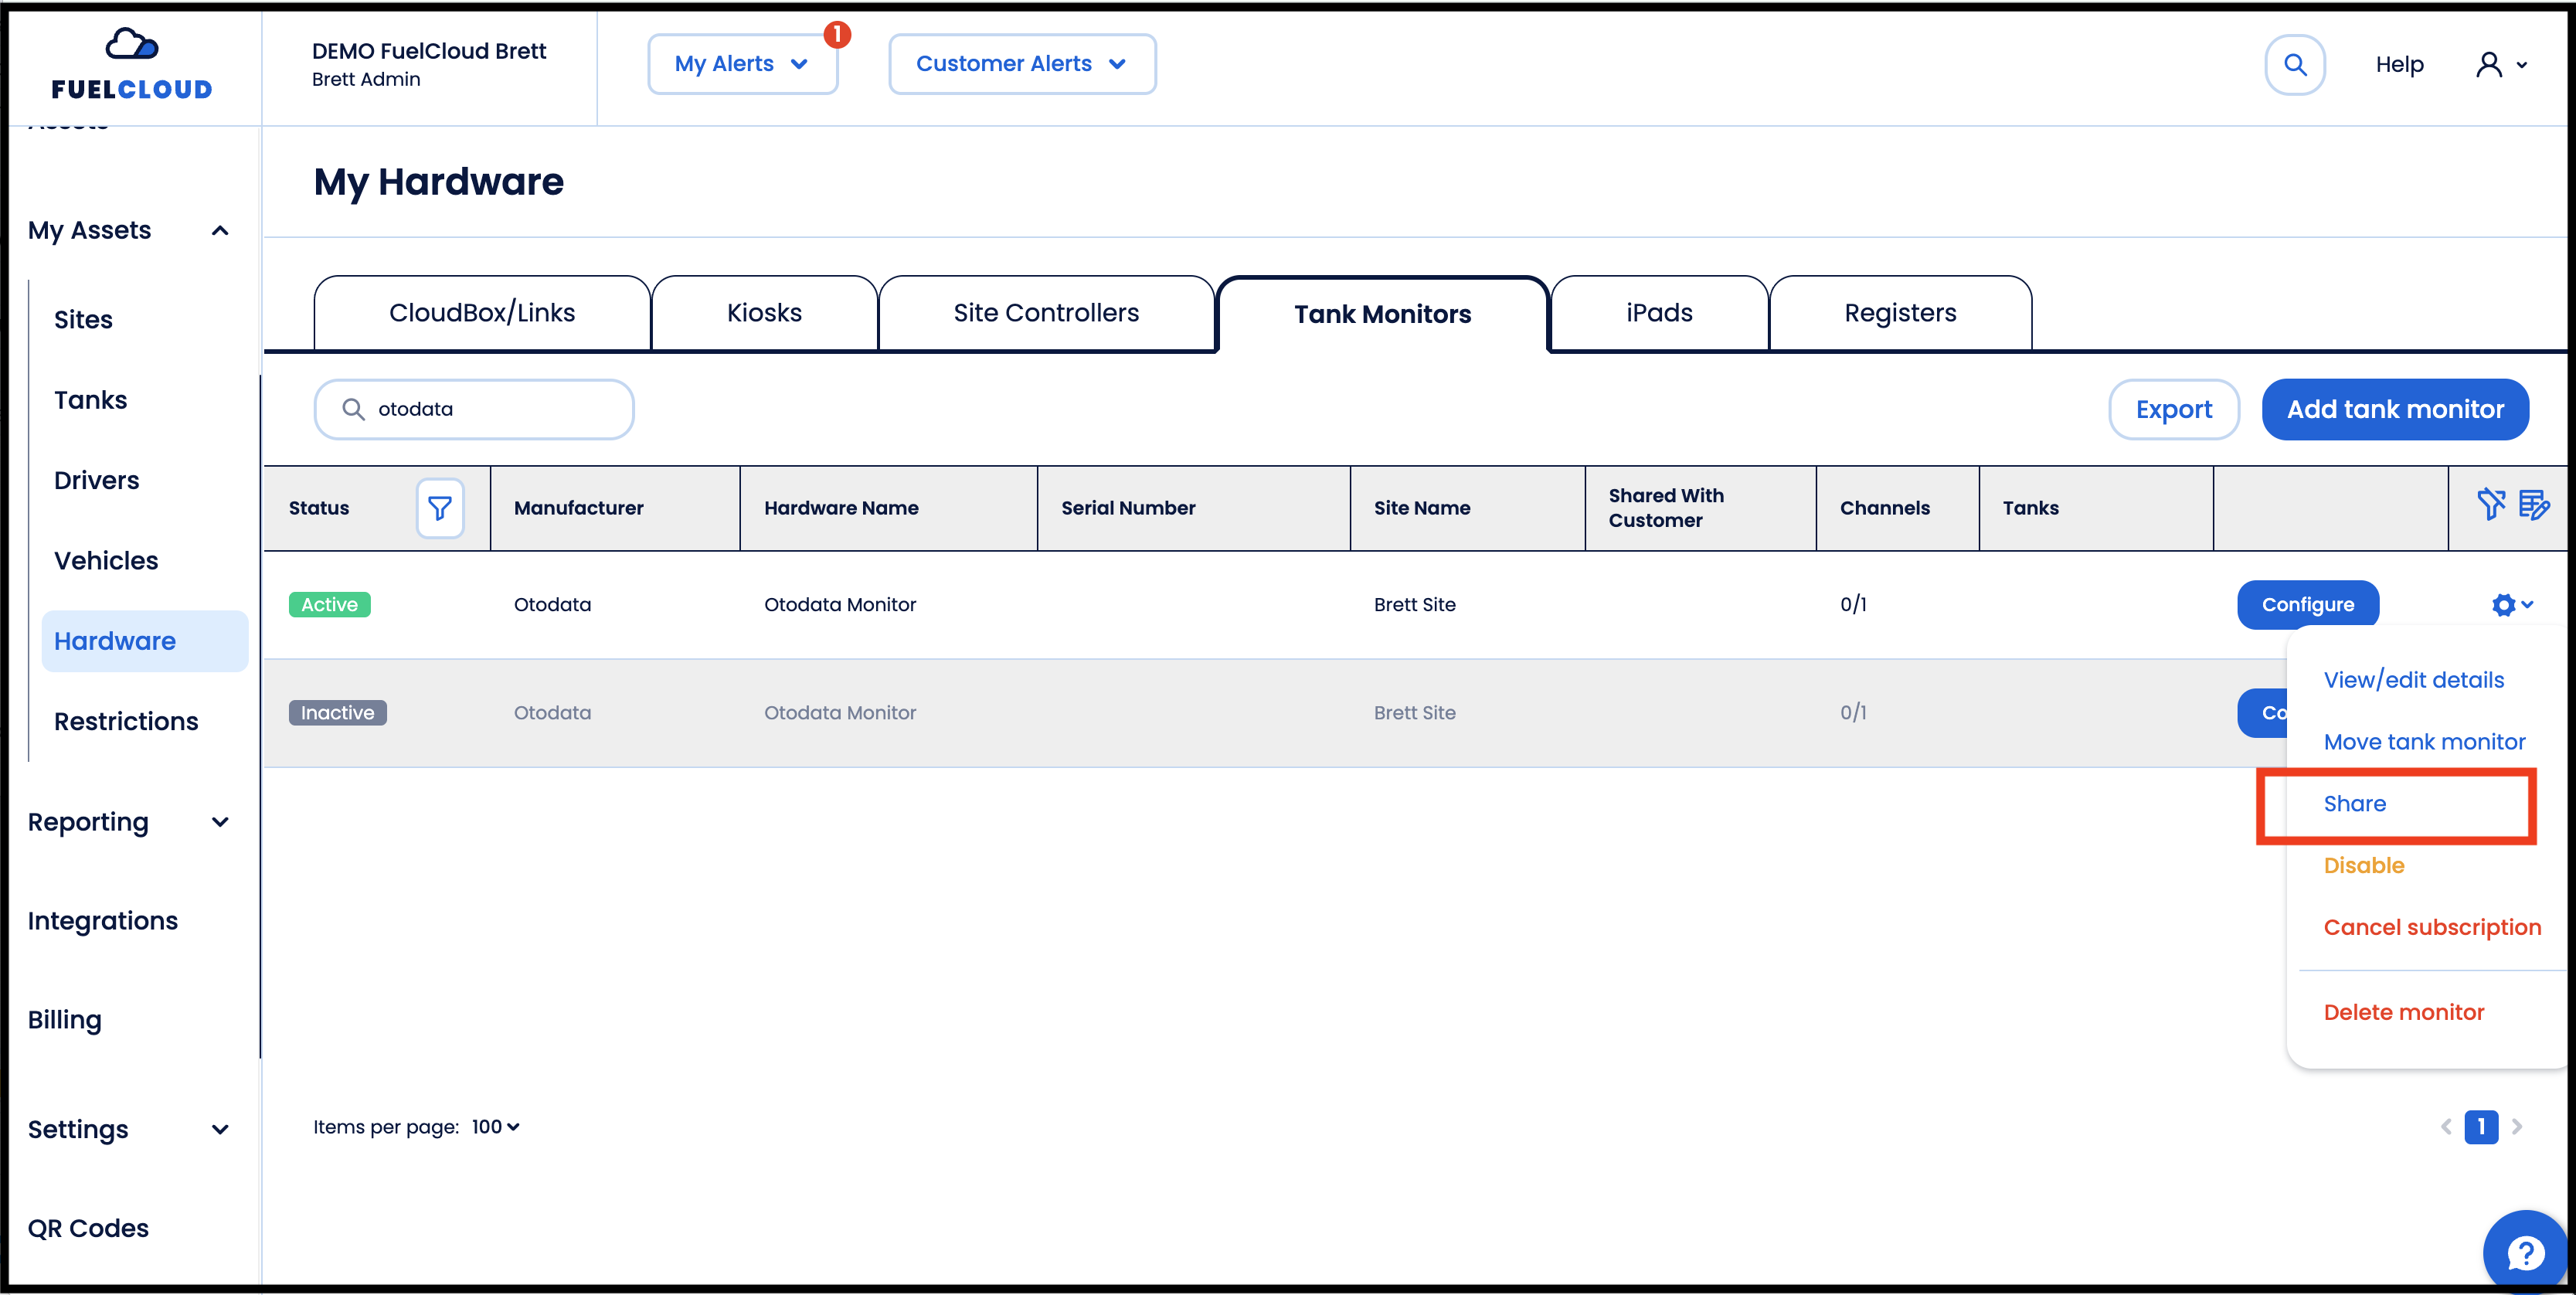
Task: Open Tanks in the sidebar
Action: tap(90, 400)
